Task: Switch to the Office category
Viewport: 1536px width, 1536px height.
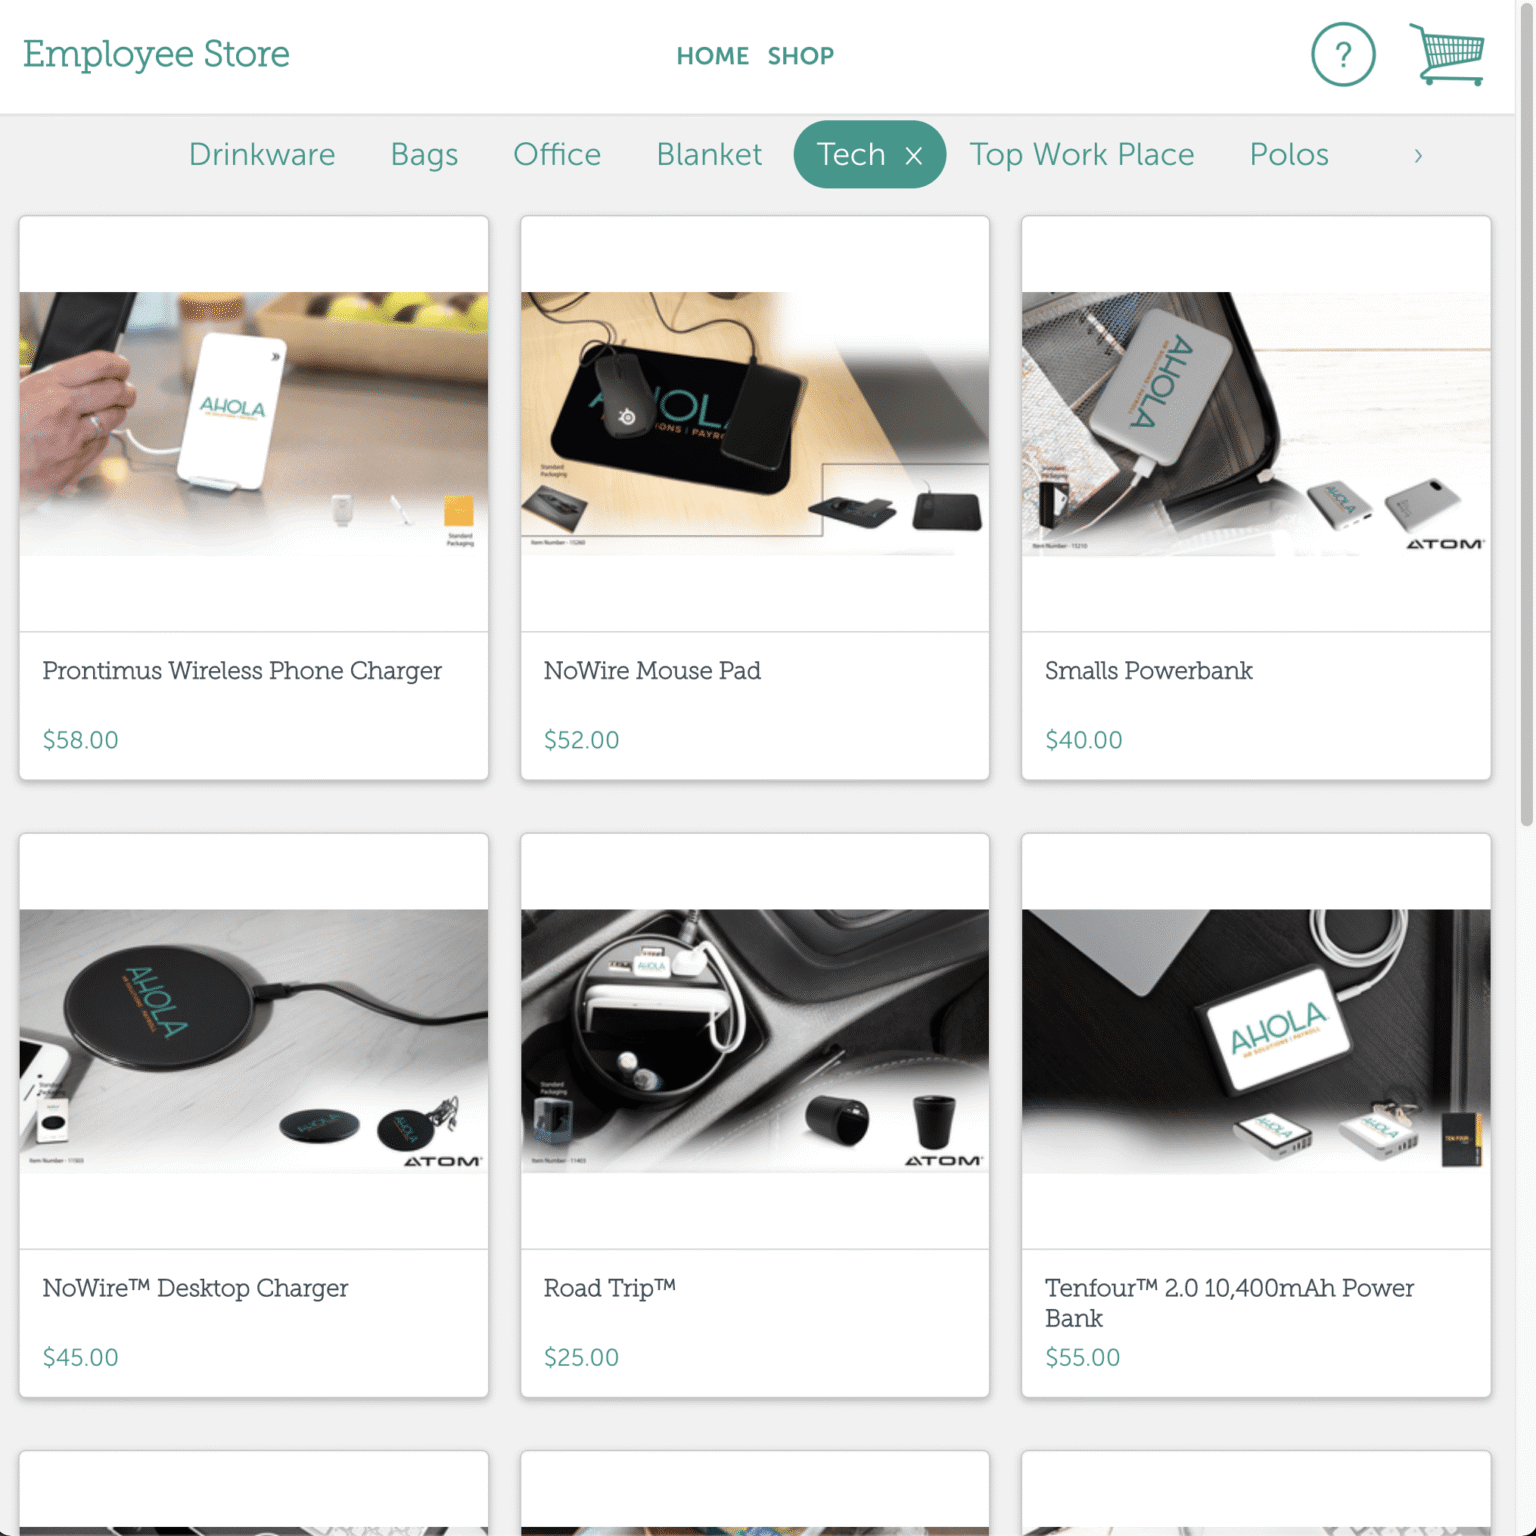Action: point(557,155)
